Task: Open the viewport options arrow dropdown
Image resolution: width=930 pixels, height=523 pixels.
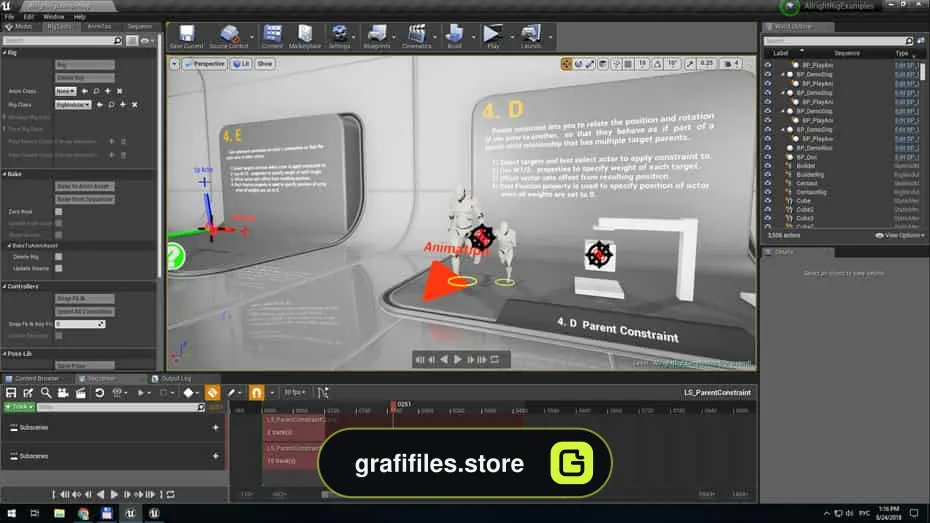Action: (x=174, y=64)
